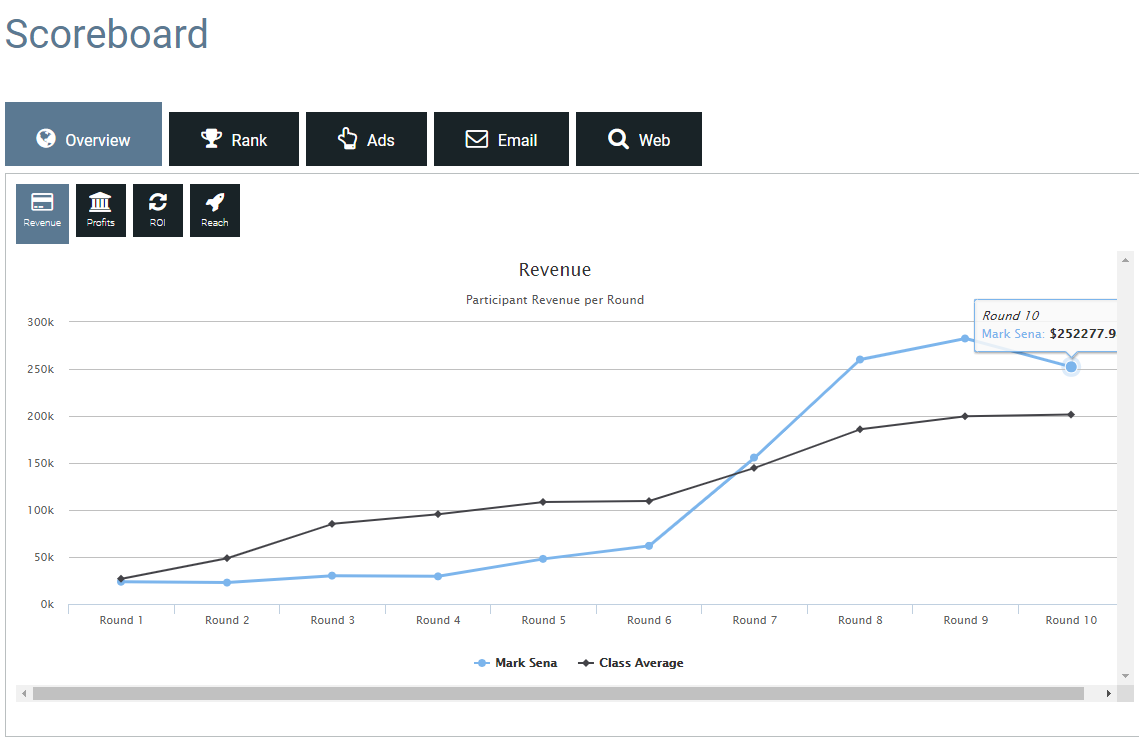Image resolution: width=1139 pixels, height=740 pixels.
Task: Show the Revenue chart button with card icon
Action: pyautogui.click(x=42, y=214)
